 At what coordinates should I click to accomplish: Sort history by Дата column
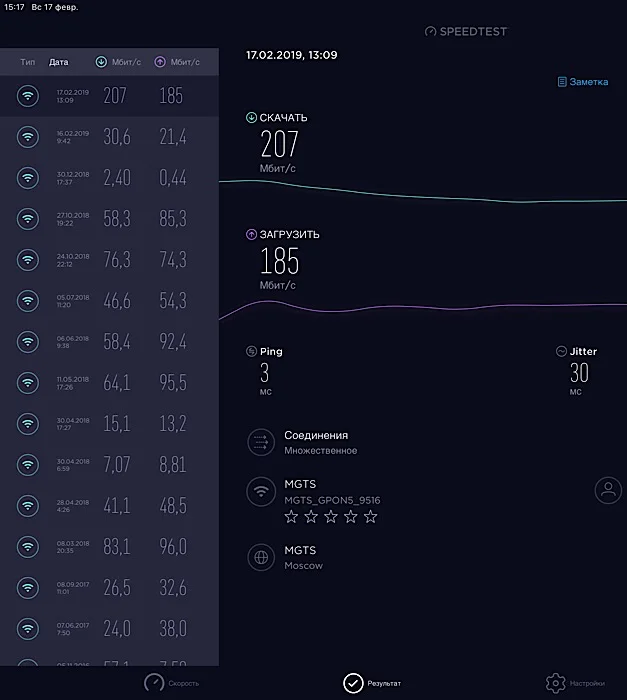(59, 62)
